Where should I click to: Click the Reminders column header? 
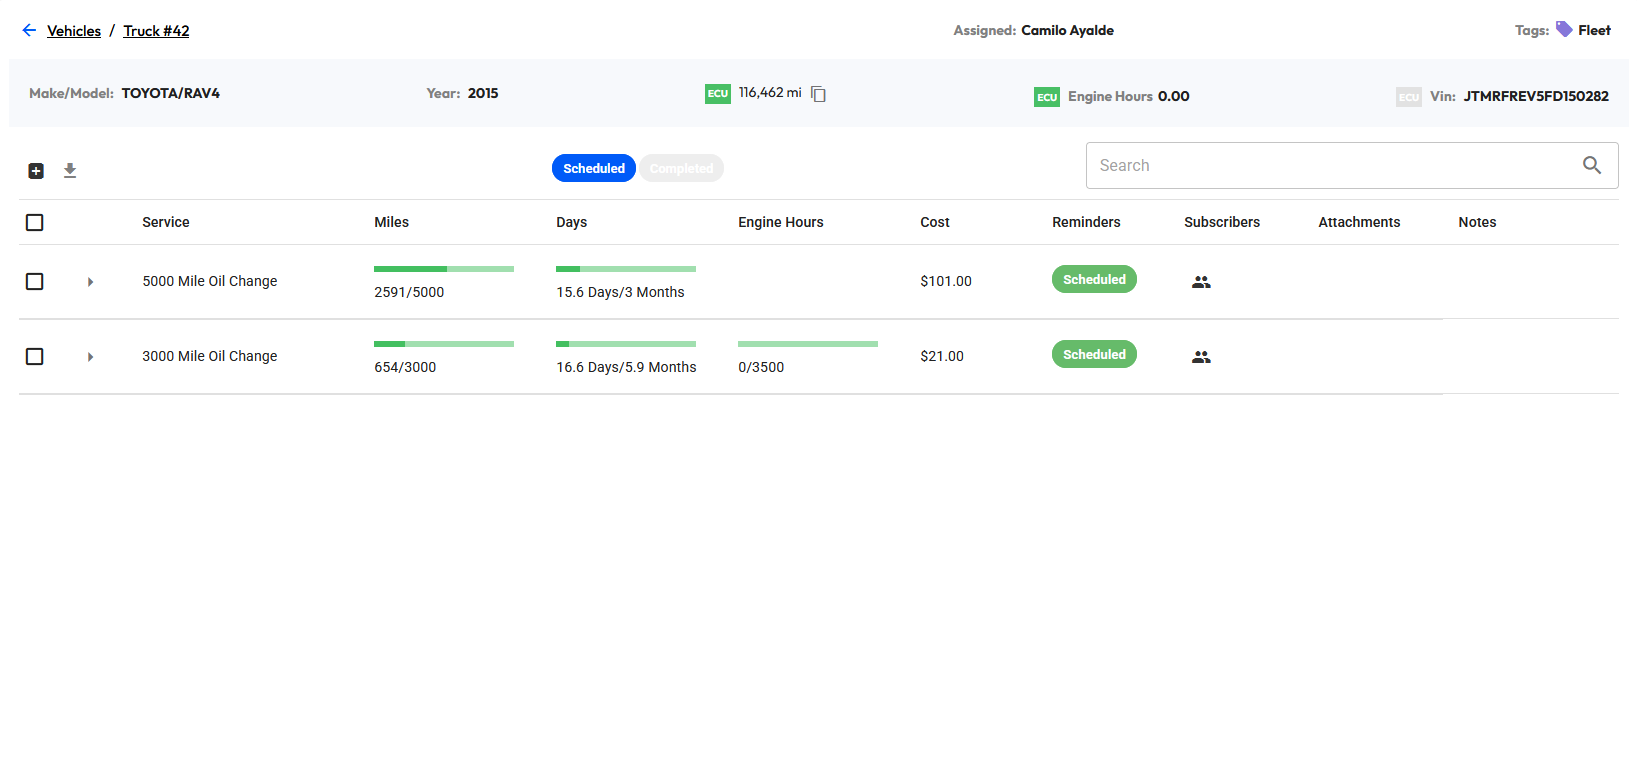[1086, 222]
